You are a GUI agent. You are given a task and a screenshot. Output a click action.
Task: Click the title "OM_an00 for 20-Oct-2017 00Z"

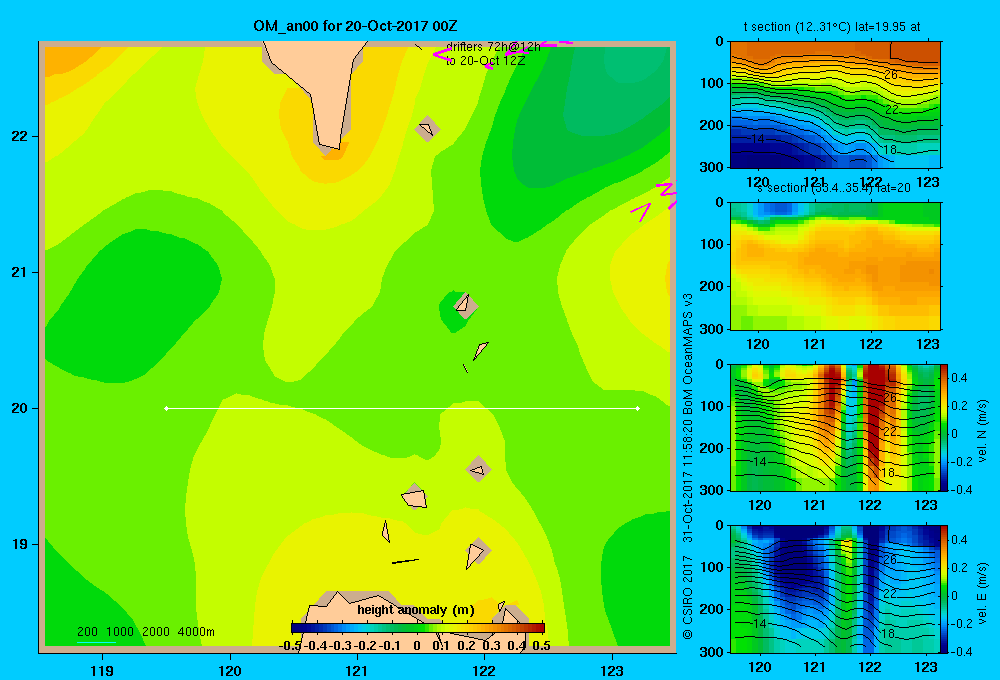click(x=355, y=26)
